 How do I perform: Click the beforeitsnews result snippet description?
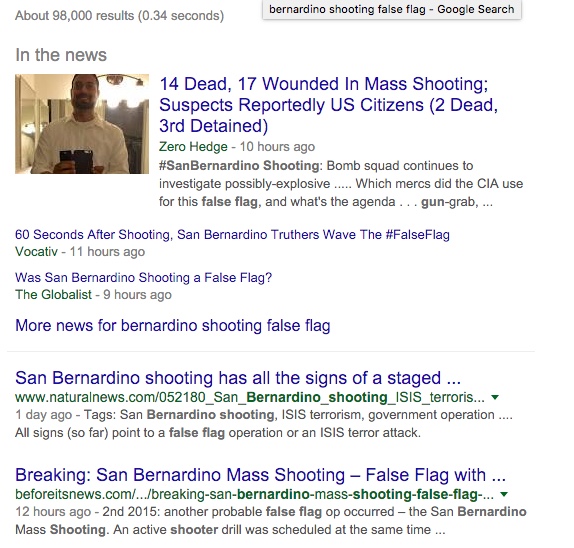271,521
